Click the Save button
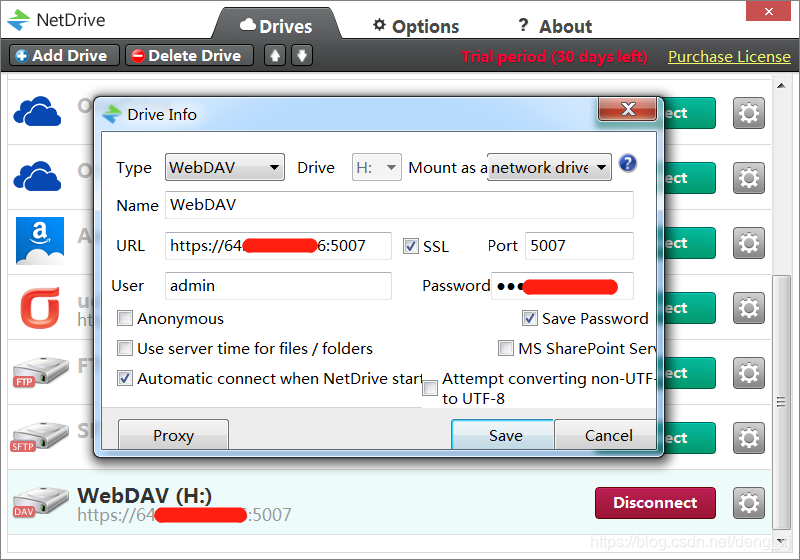 tap(503, 435)
